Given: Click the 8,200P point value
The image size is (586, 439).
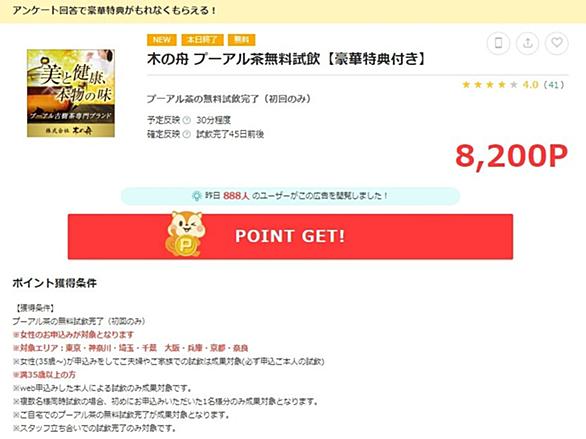Looking at the screenshot, I should coord(511,156).
